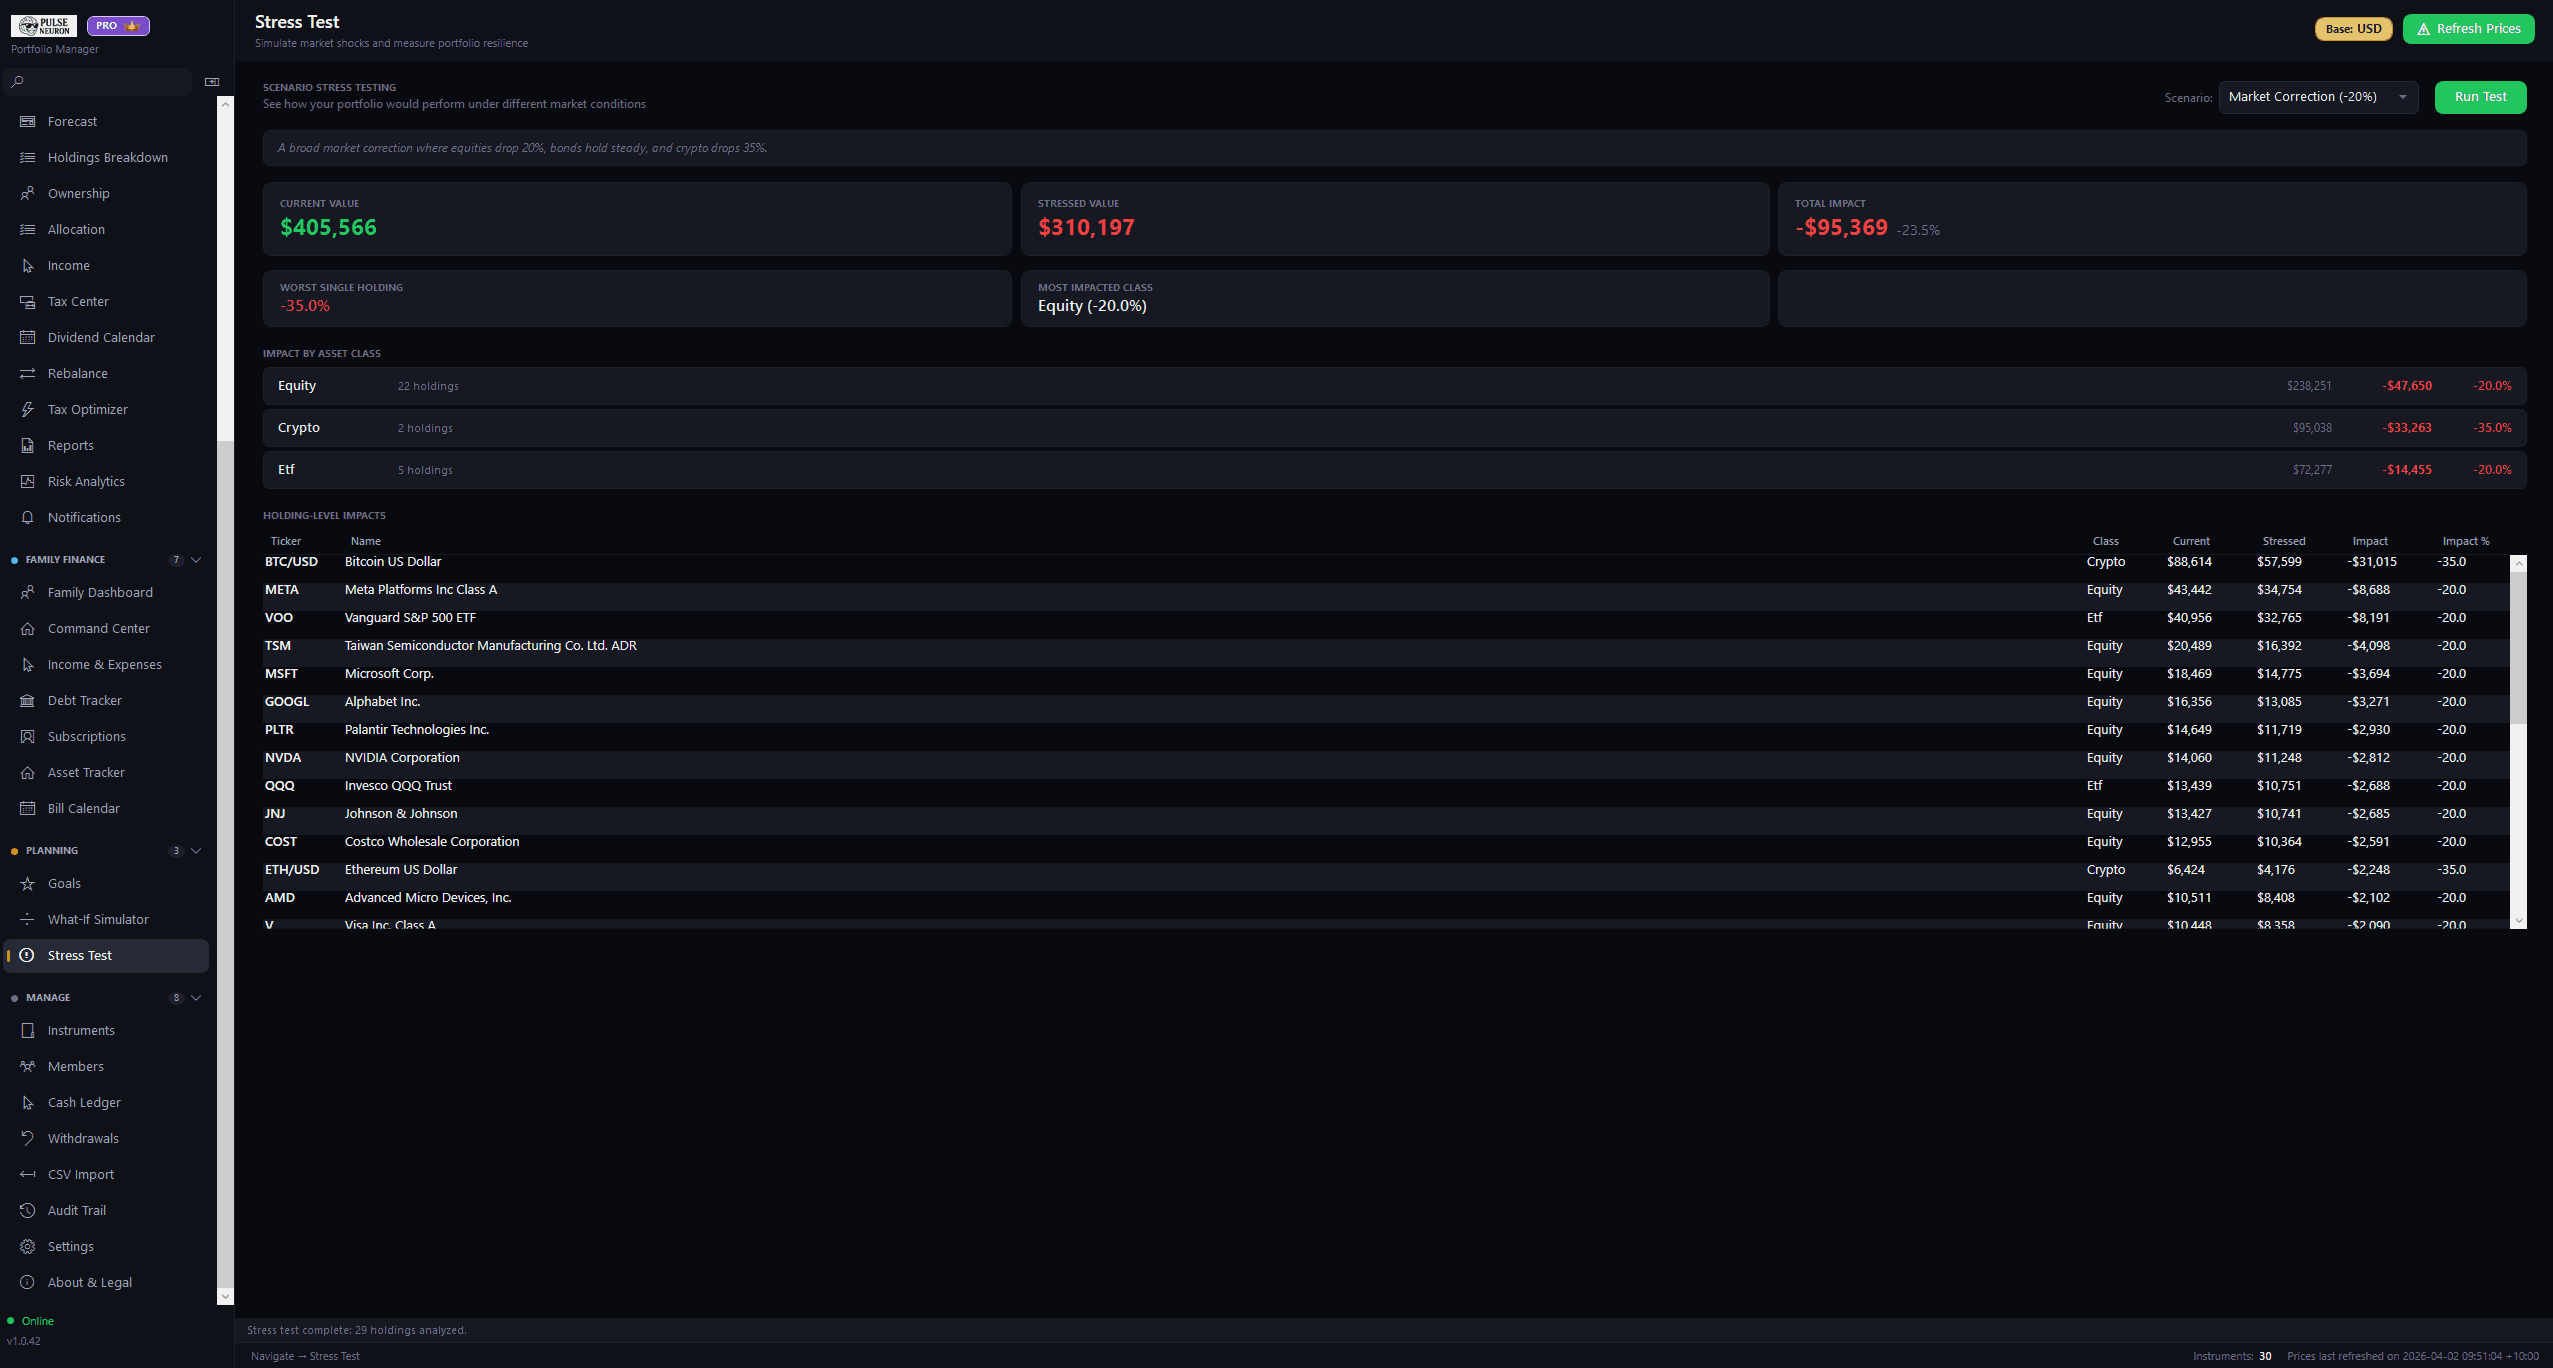2553x1368 pixels.
Task: Open the Forecast section icon
Action: (x=28, y=121)
